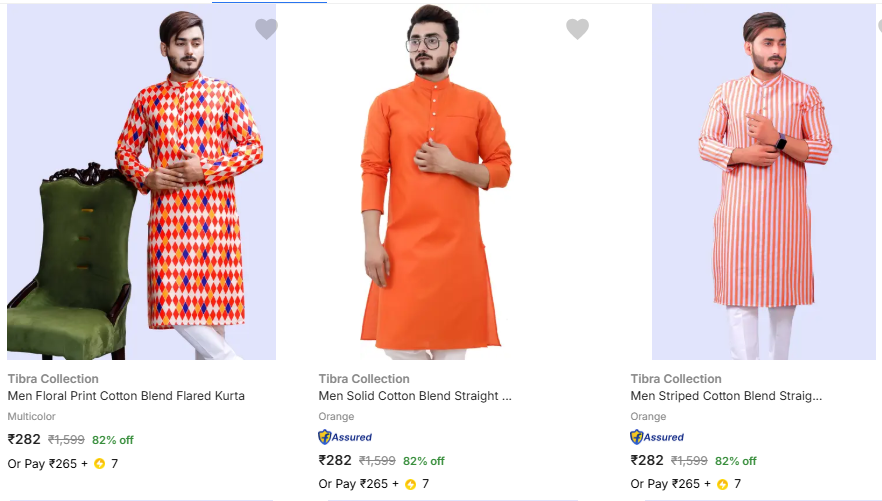The width and height of the screenshot is (882, 501).
Task: Click Assured badge on the solid orange kurta
Action: pos(345,437)
